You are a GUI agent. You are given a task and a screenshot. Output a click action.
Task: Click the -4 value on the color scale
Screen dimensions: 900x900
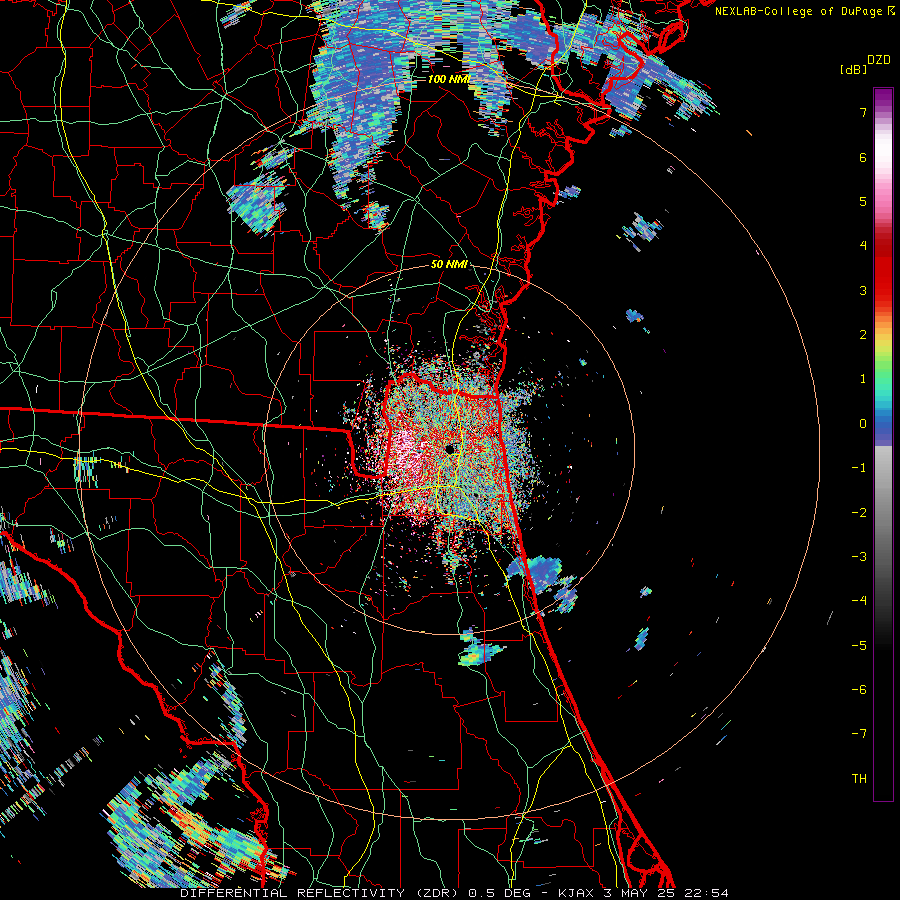[859, 601]
